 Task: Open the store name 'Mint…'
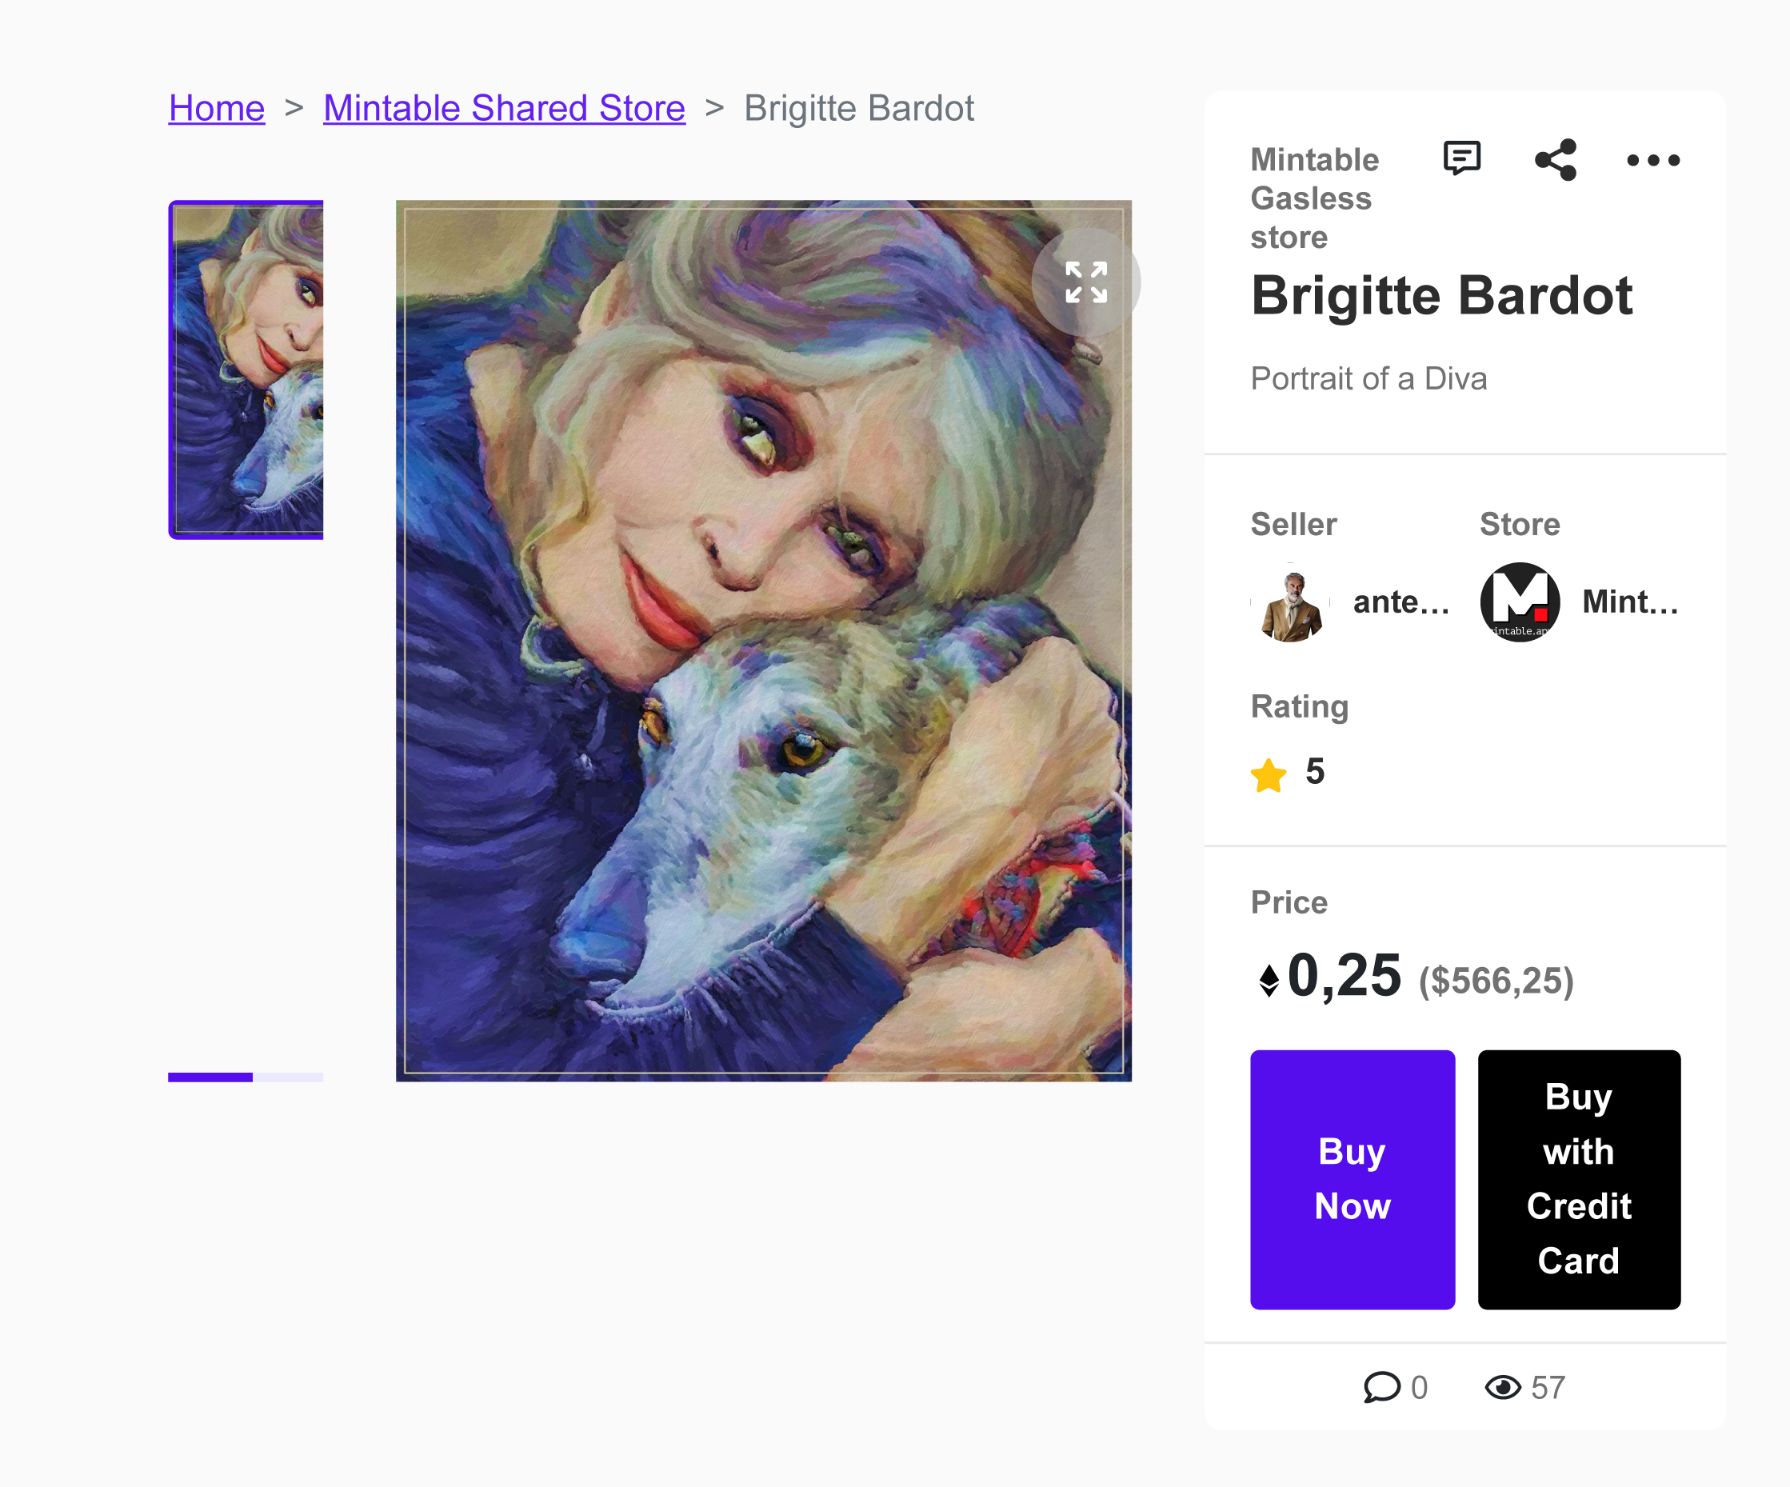[x=1629, y=602]
